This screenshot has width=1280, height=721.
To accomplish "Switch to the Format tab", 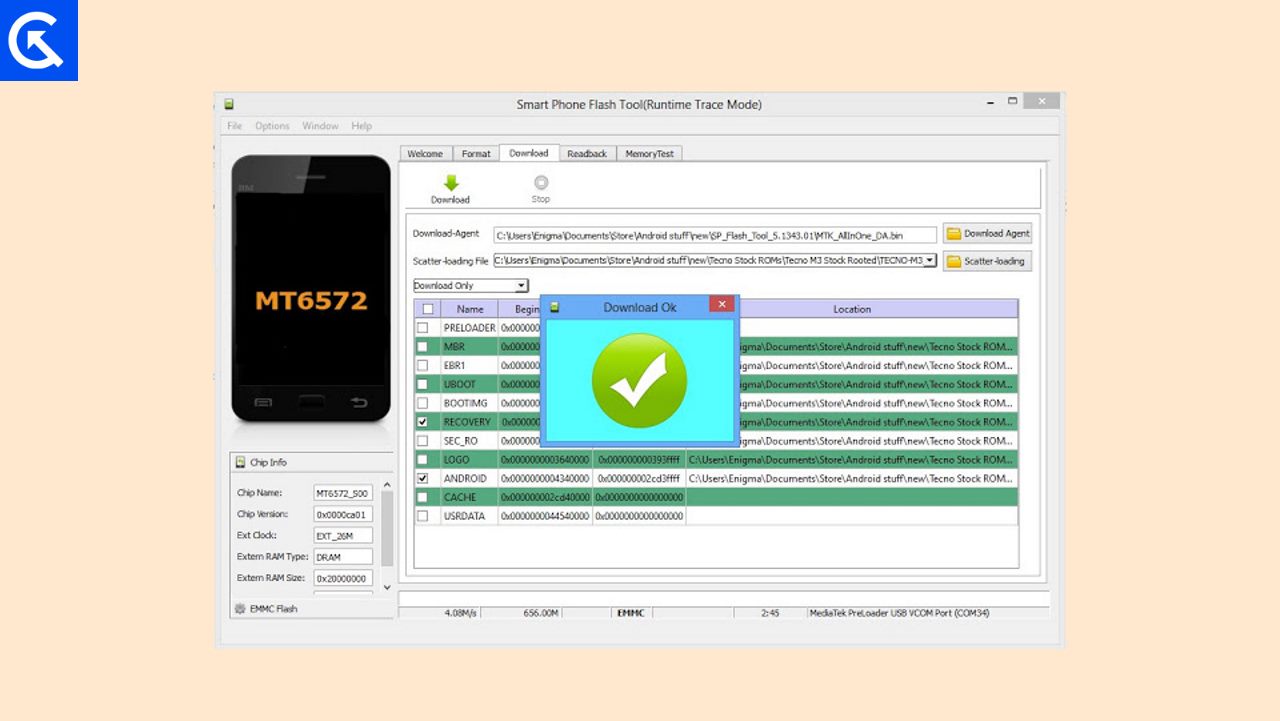I will (x=476, y=154).
